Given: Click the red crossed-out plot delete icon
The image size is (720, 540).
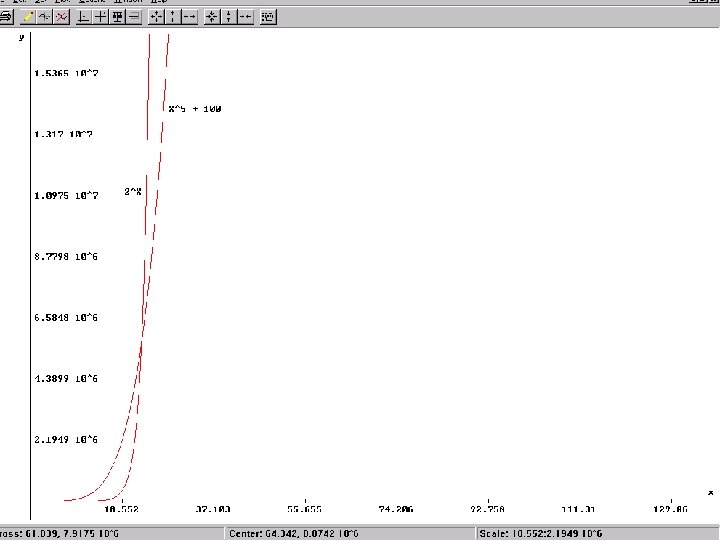Looking at the screenshot, I should point(62,17).
